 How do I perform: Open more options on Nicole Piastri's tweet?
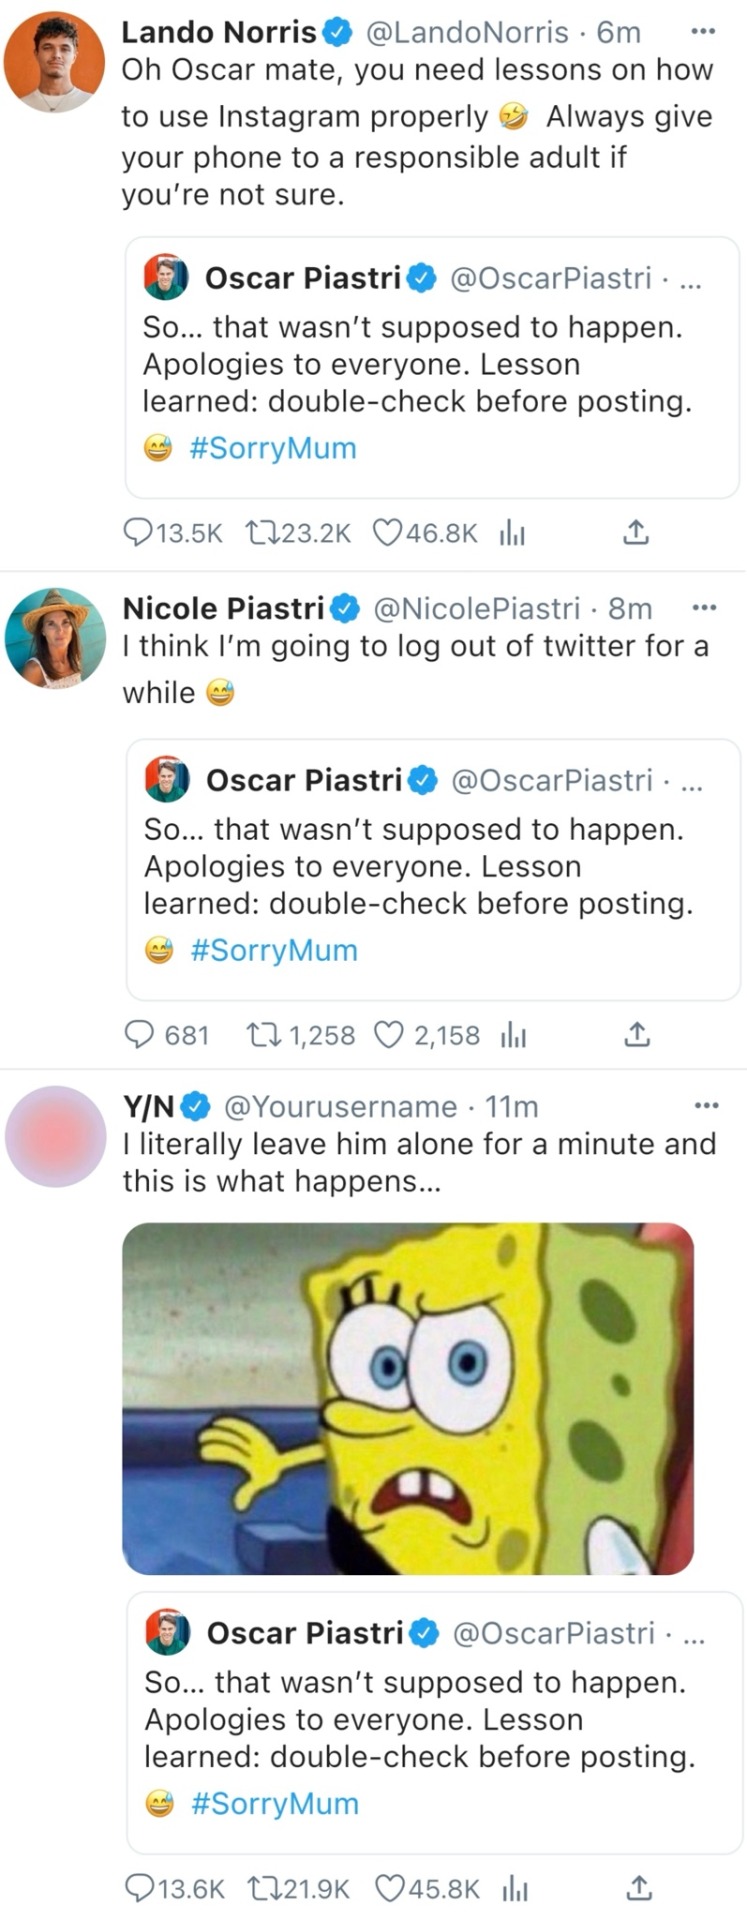click(x=705, y=607)
